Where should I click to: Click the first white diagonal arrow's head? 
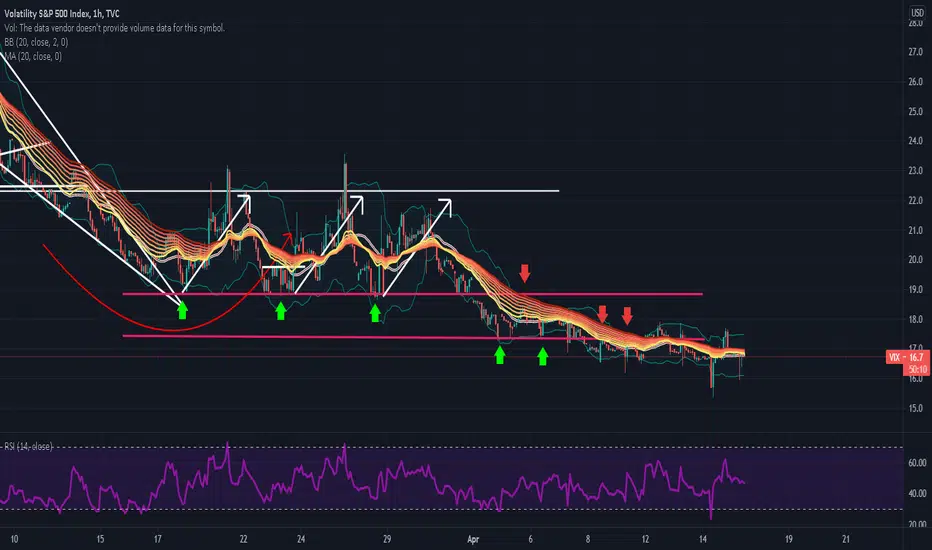[x=245, y=201]
